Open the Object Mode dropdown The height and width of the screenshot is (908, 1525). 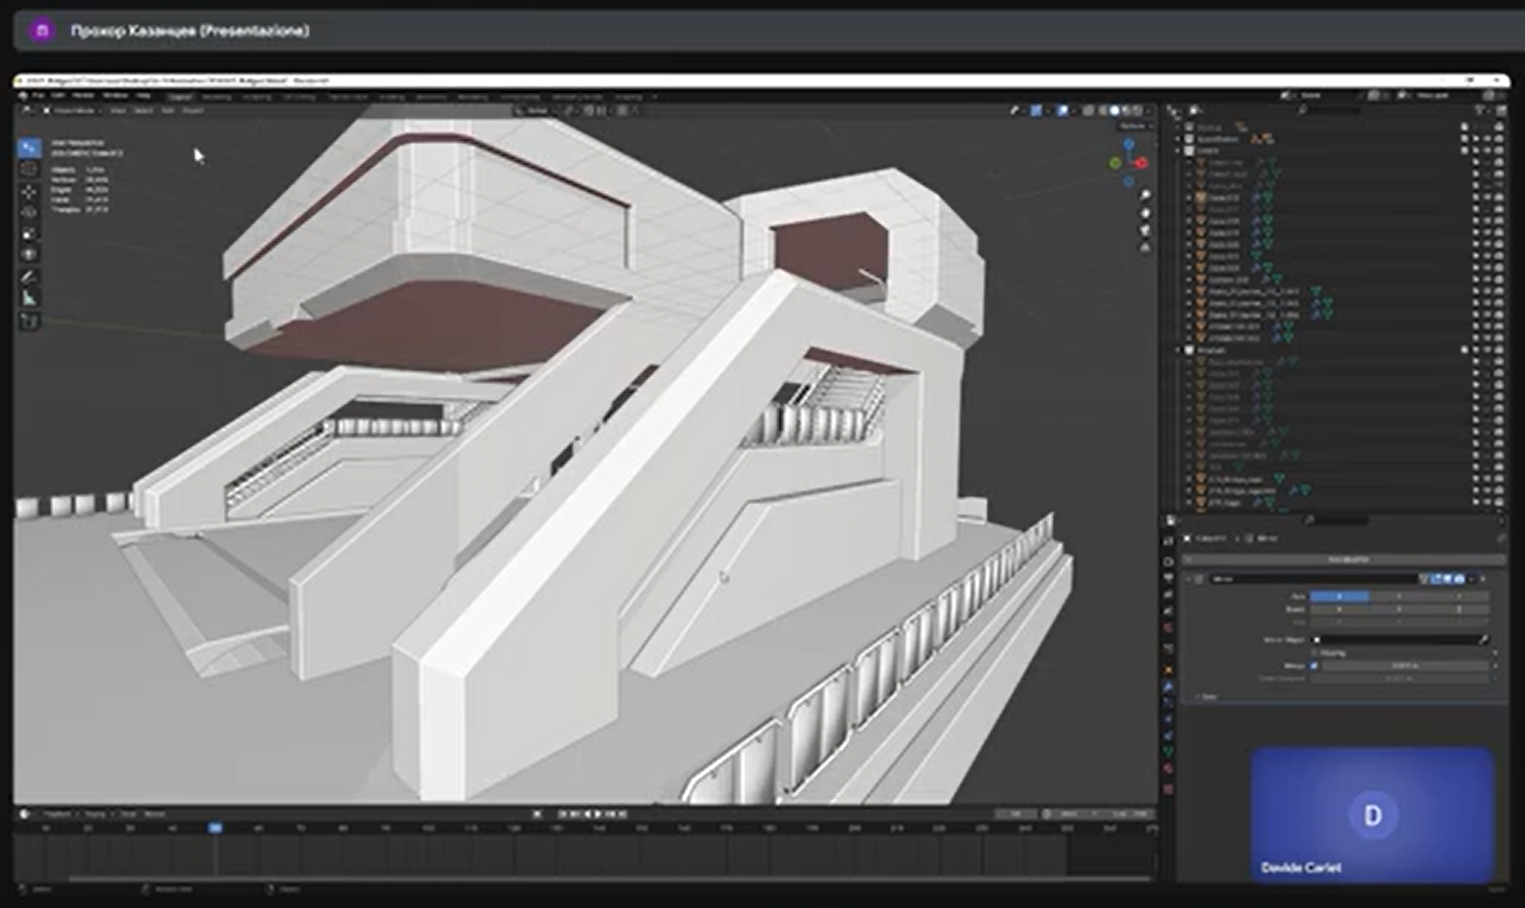[73, 110]
